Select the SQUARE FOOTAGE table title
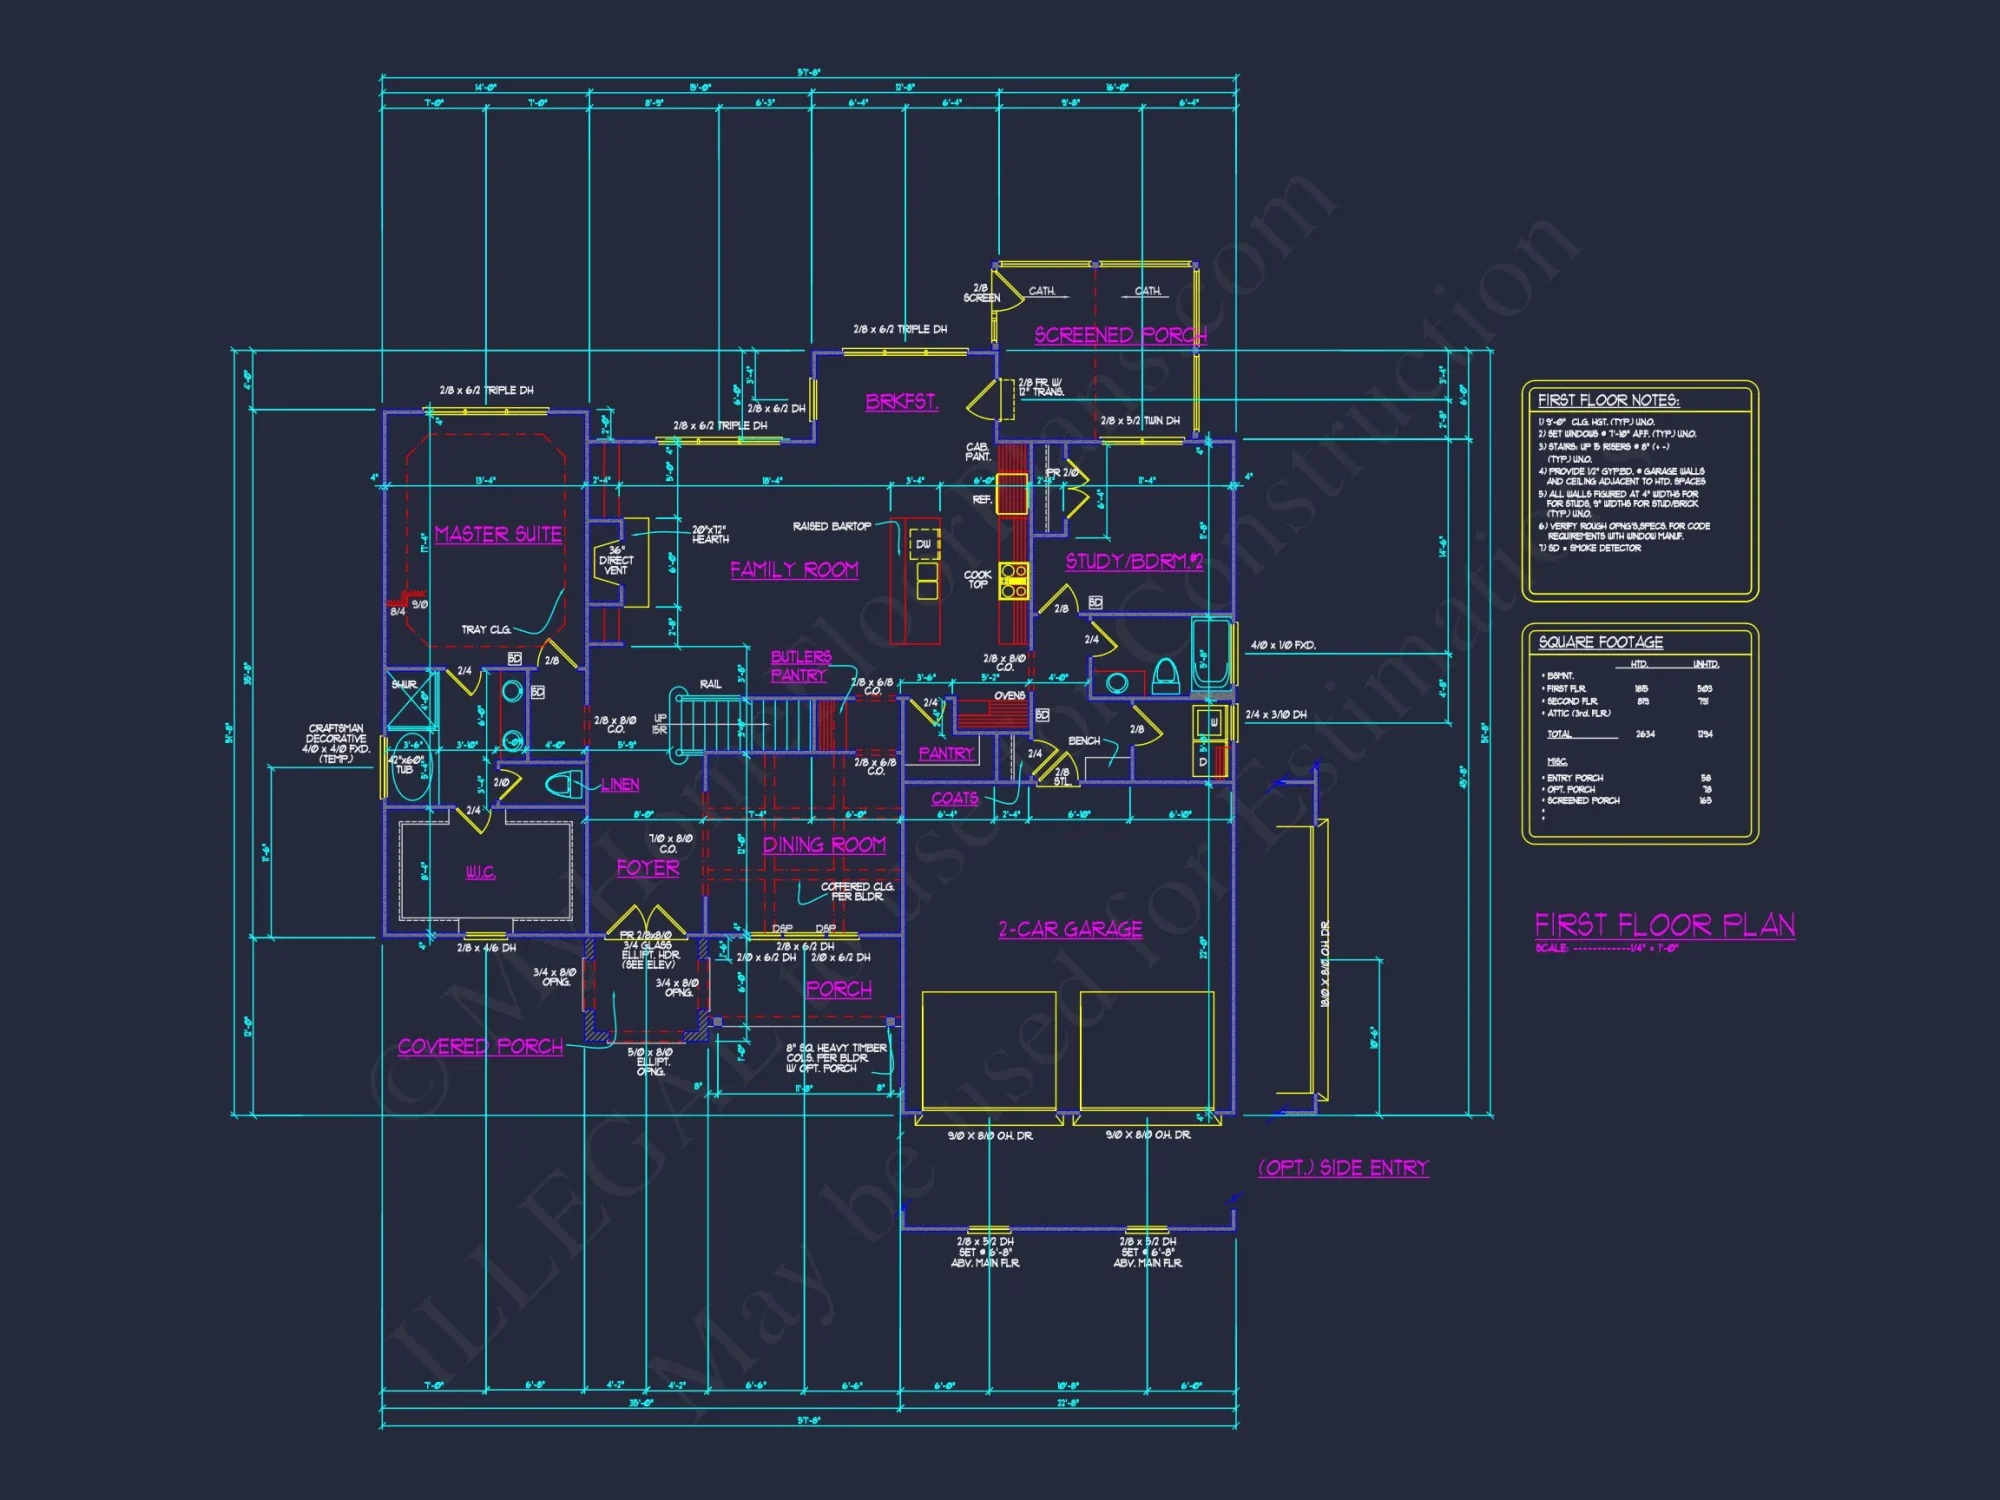This screenshot has width=2000, height=1500. (x=1600, y=642)
